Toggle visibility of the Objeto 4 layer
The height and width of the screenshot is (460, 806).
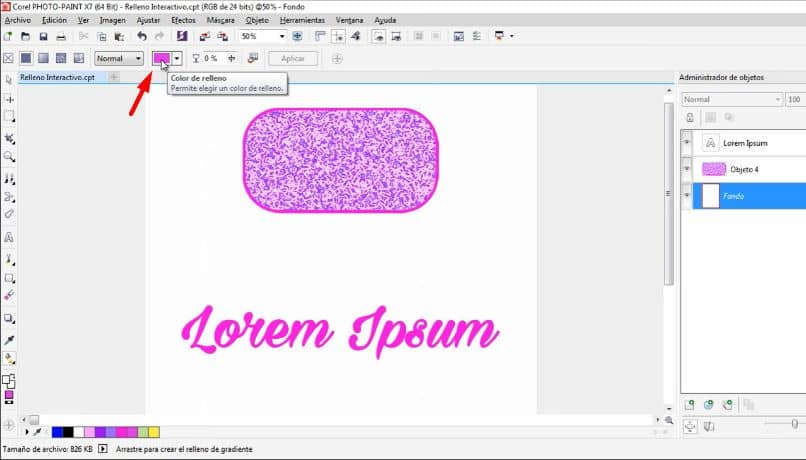pos(687,169)
